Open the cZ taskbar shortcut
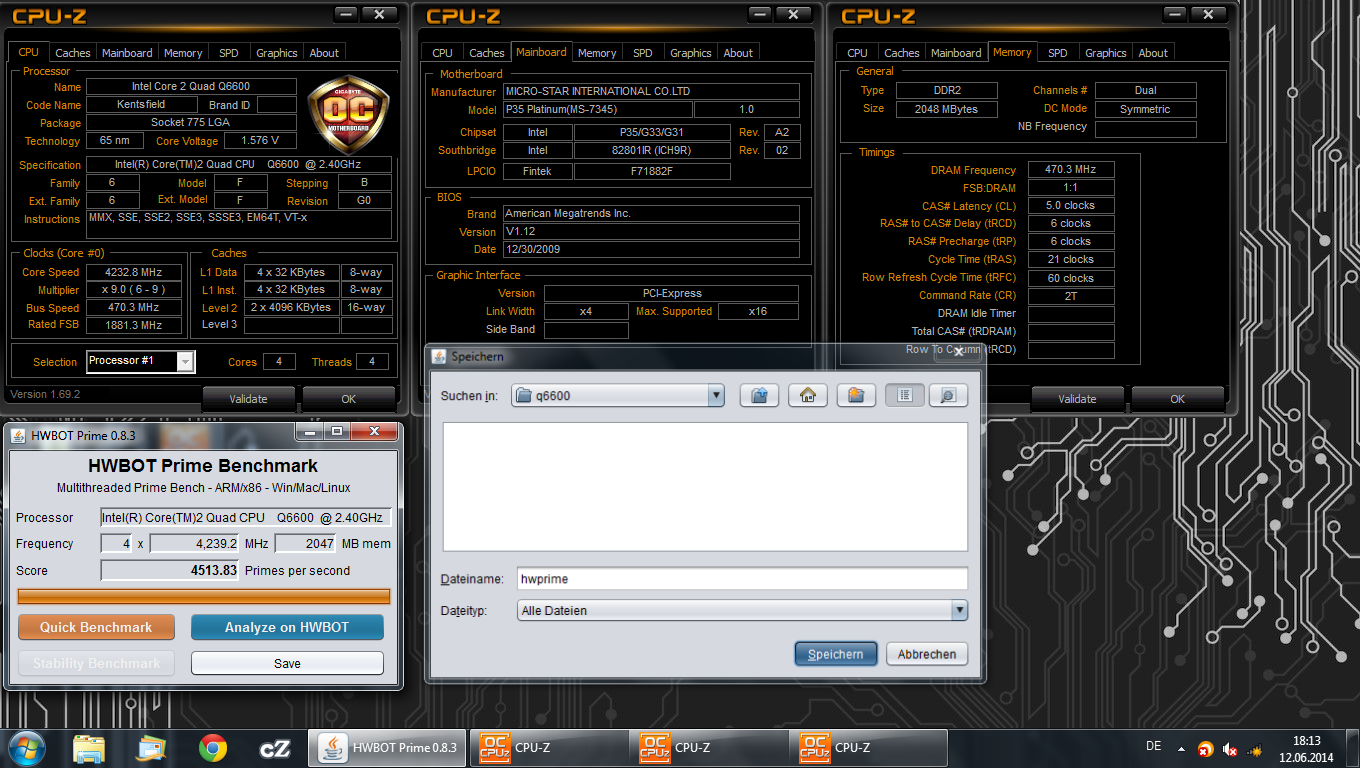1360x768 pixels. point(274,747)
